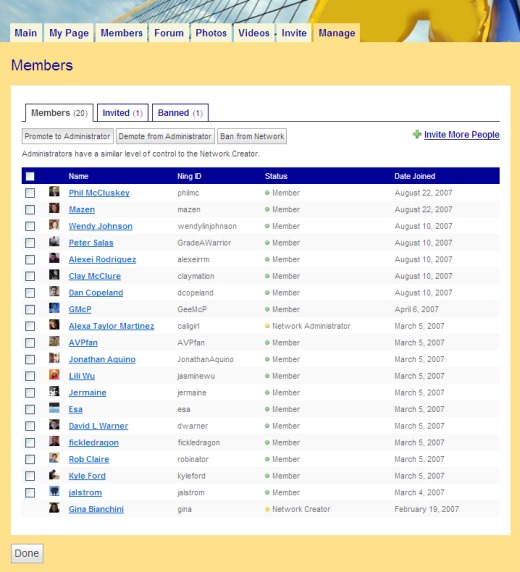The width and height of the screenshot is (520, 572).
Task: Click jalstrom's avatar icon
Action: pyautogui.click(x=54, y=491)
